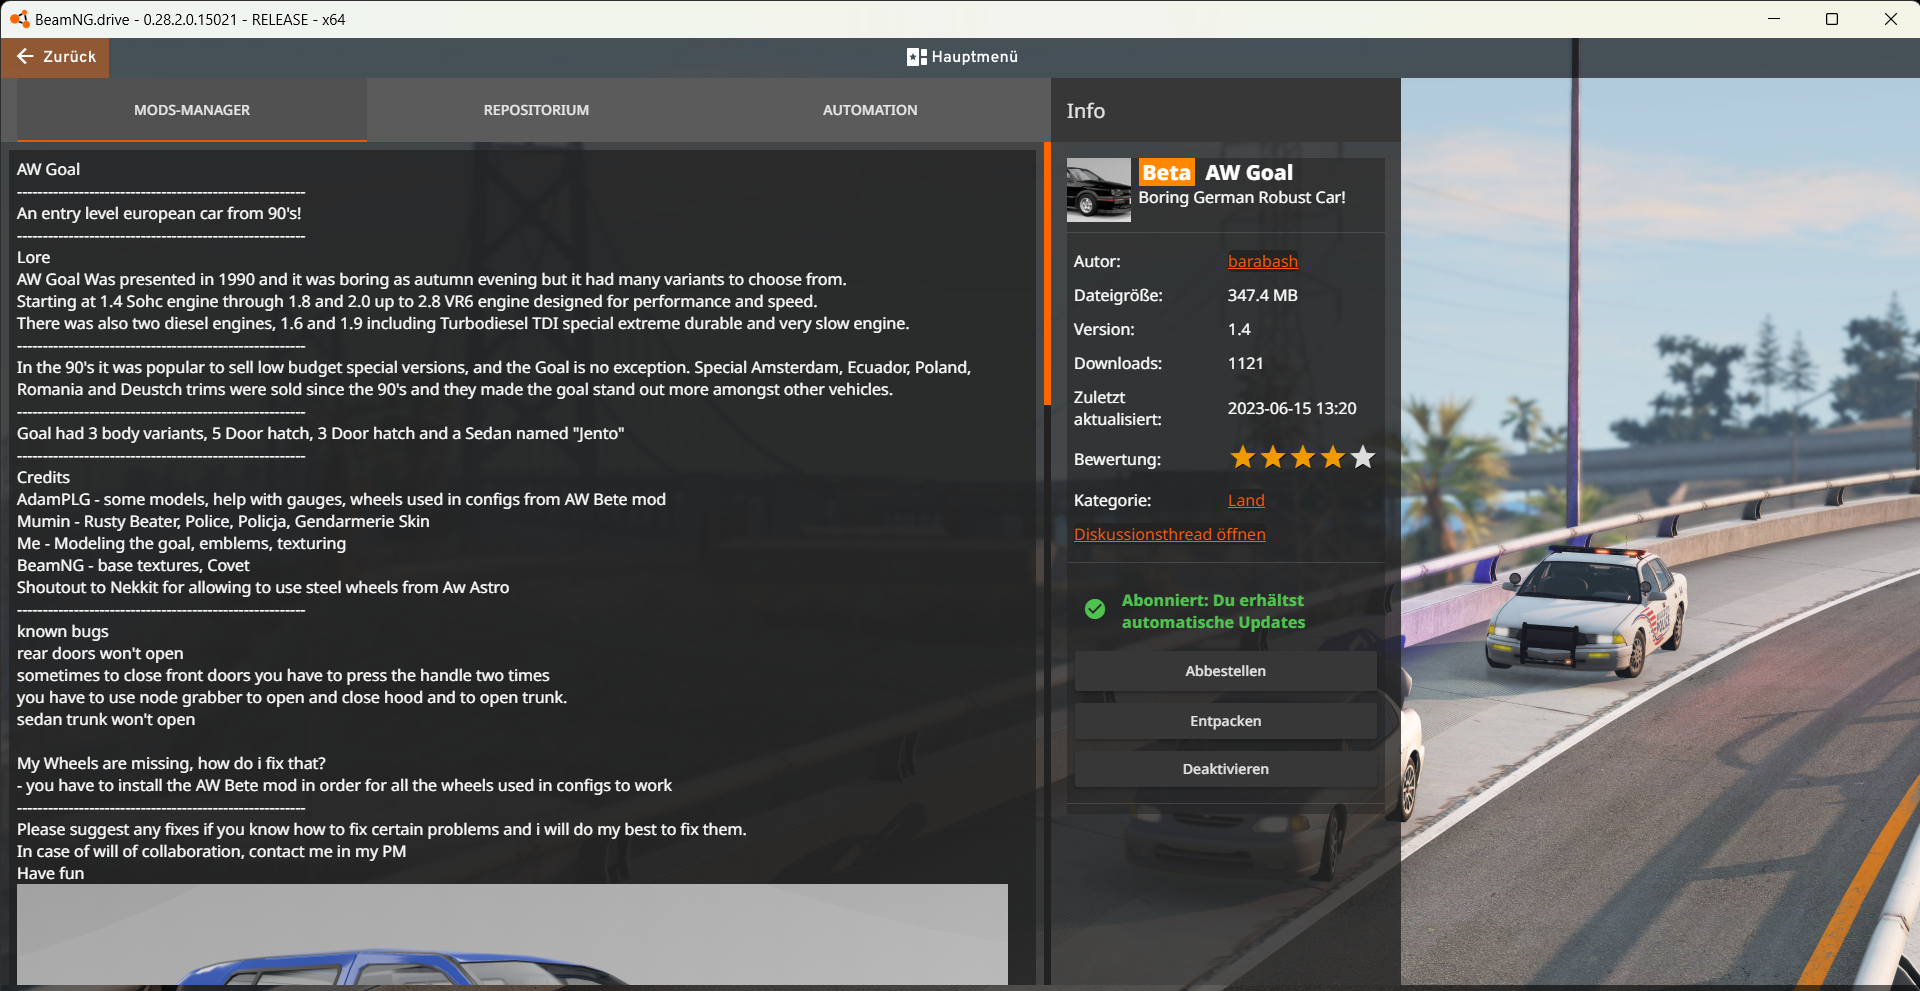Click the first gold rating star
The width and height of the screenshot is (1920, 991).
(x=1242, y=458)
